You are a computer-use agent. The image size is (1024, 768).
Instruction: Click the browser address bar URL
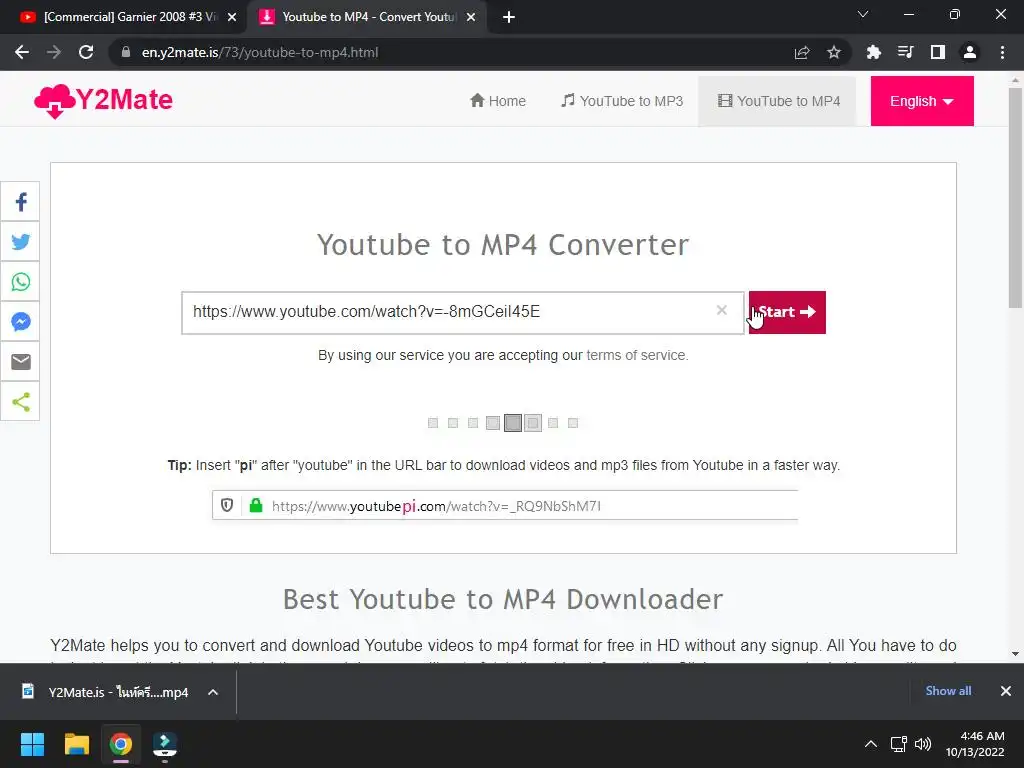pos(260,52)
